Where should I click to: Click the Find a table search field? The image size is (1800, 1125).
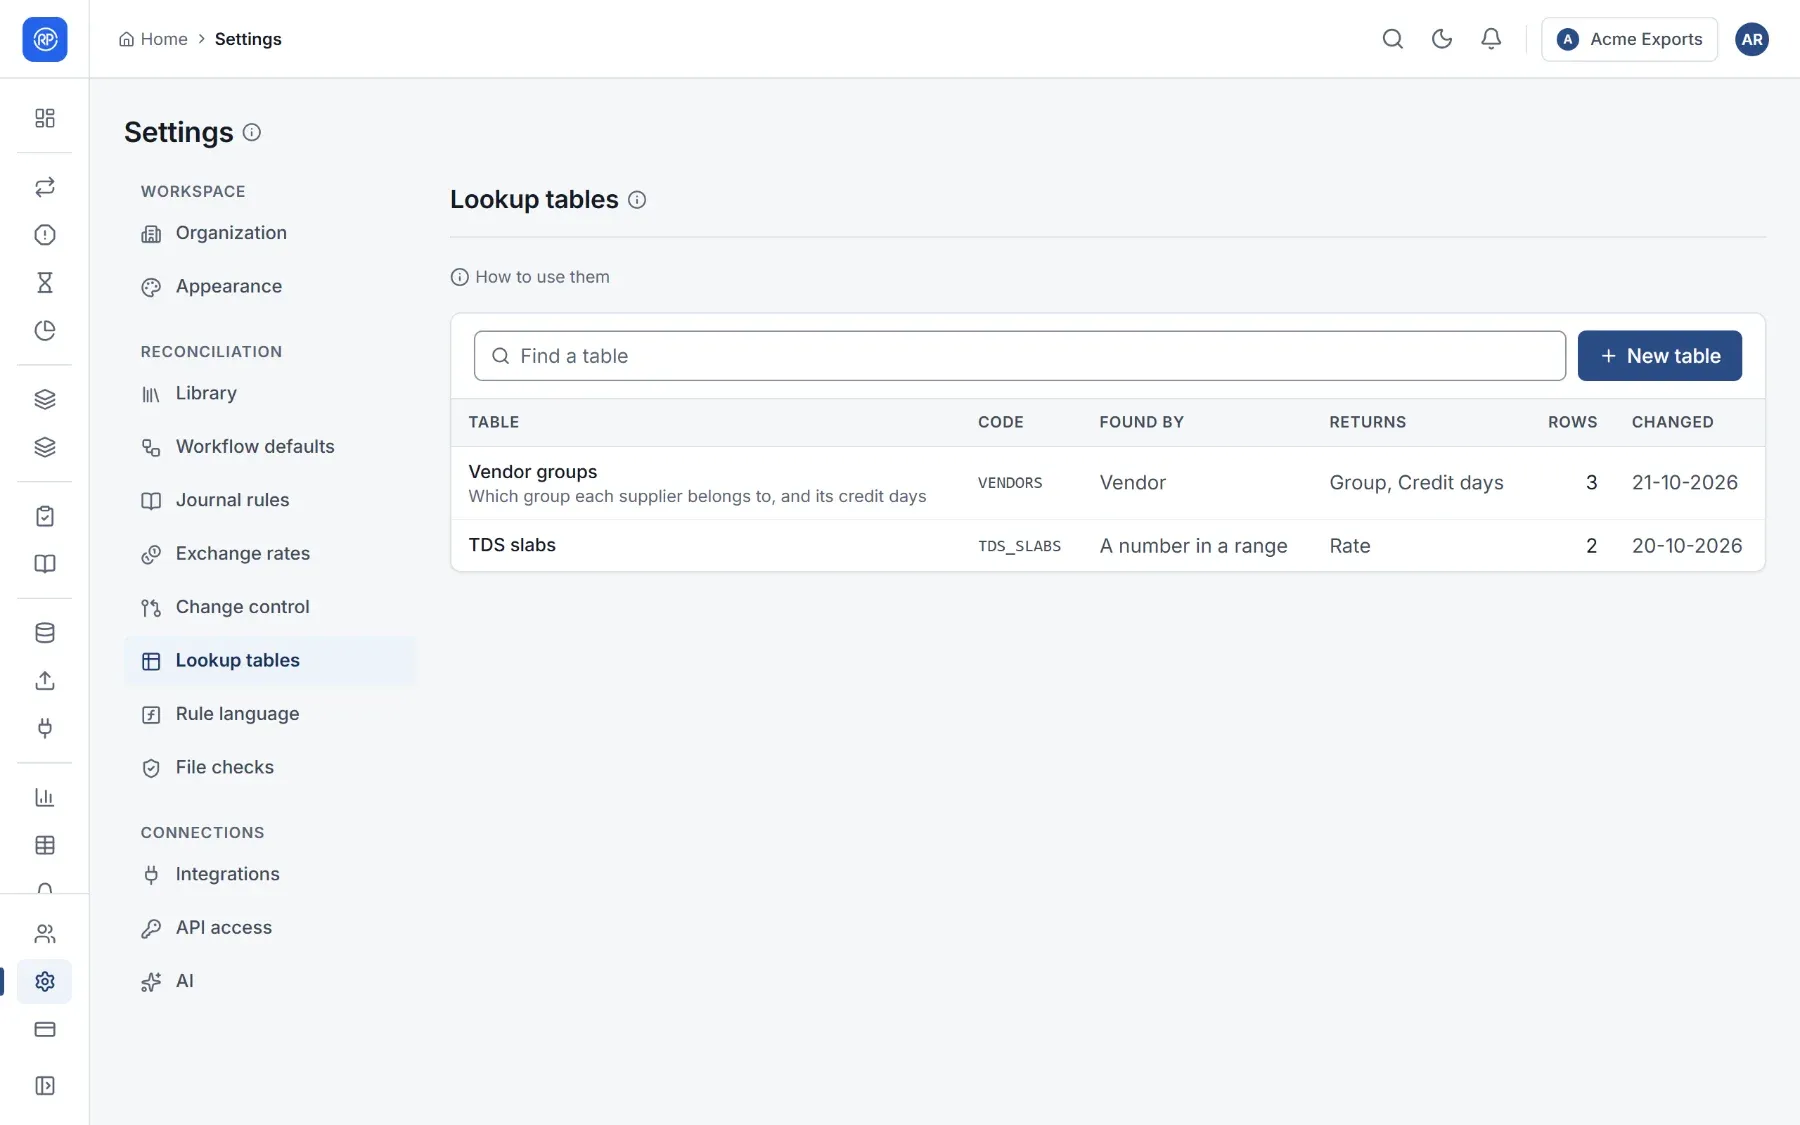tap(1019, 356)
